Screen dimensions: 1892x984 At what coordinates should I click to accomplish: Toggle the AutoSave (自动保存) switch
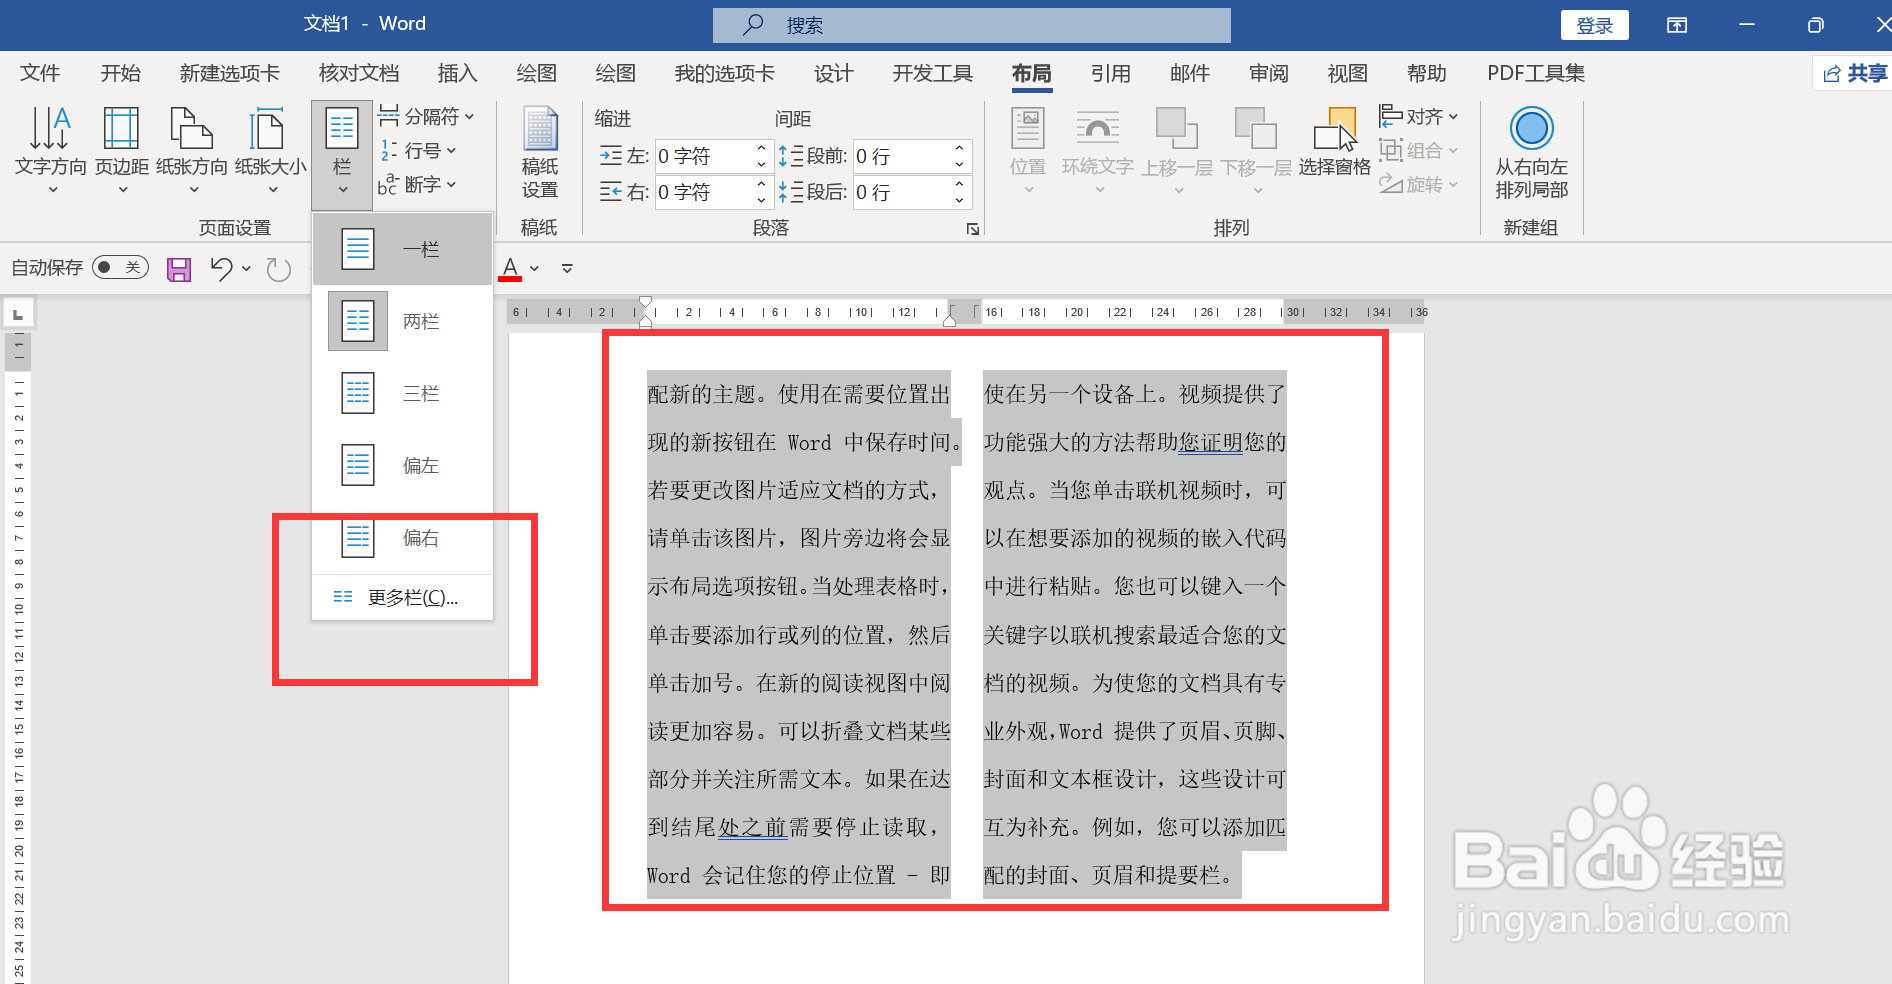(120, 267)
